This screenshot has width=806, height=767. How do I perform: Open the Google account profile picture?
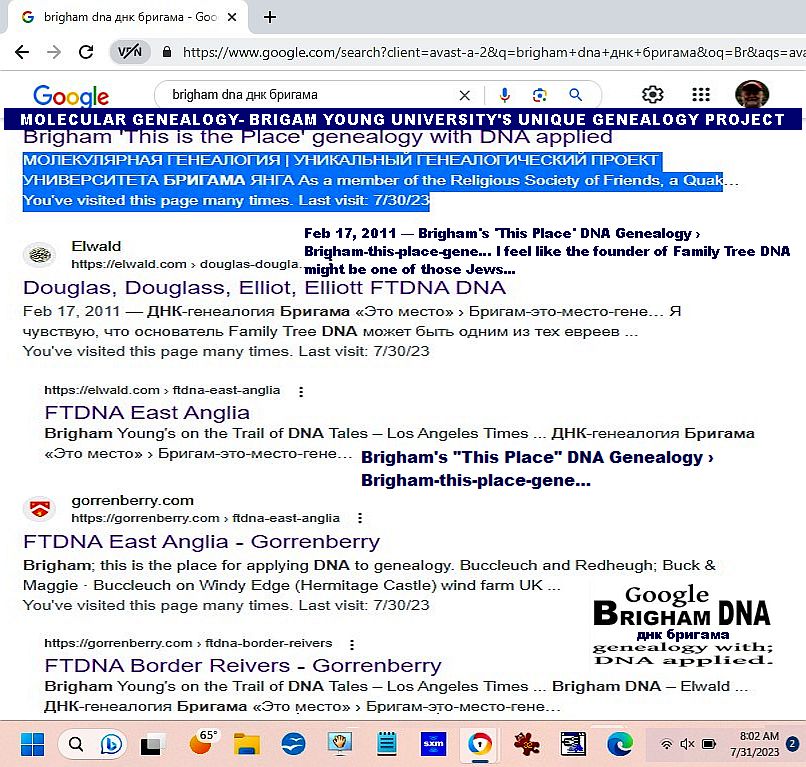[x=752, y=94]
